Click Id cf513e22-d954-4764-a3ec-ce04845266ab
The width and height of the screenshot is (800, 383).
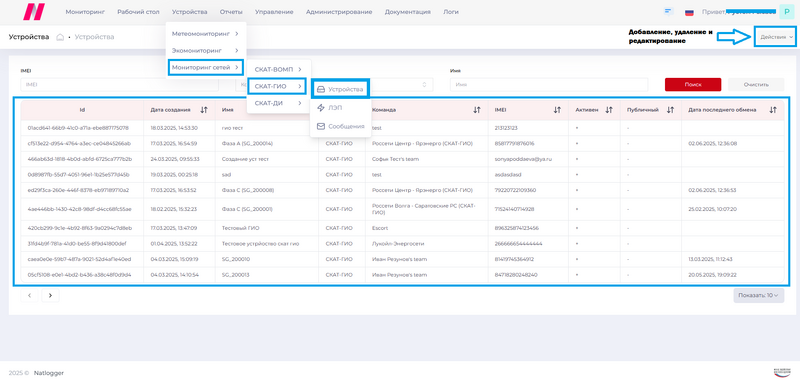[79, 143]
